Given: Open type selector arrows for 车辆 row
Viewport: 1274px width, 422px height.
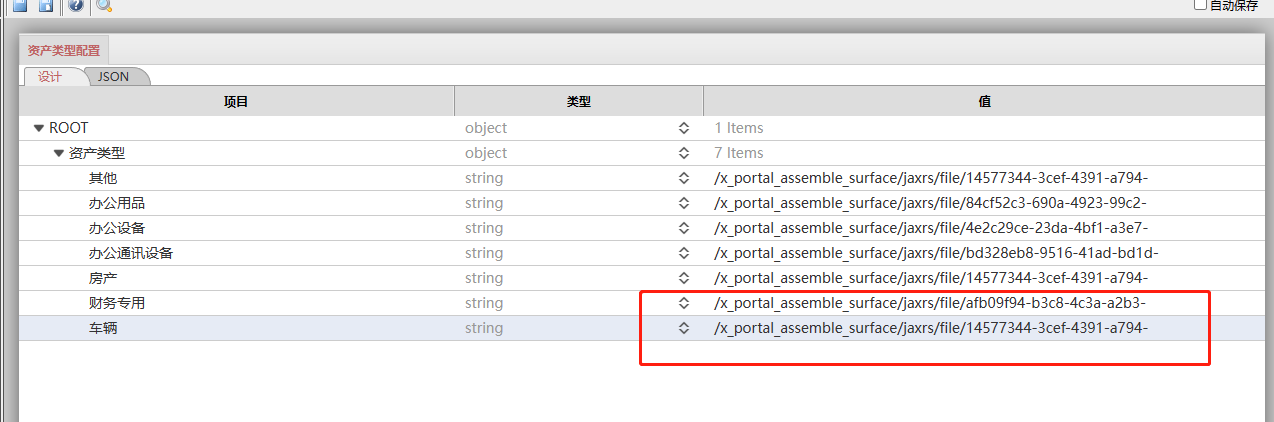Looking at the screenshot, I should click(684, 328).
